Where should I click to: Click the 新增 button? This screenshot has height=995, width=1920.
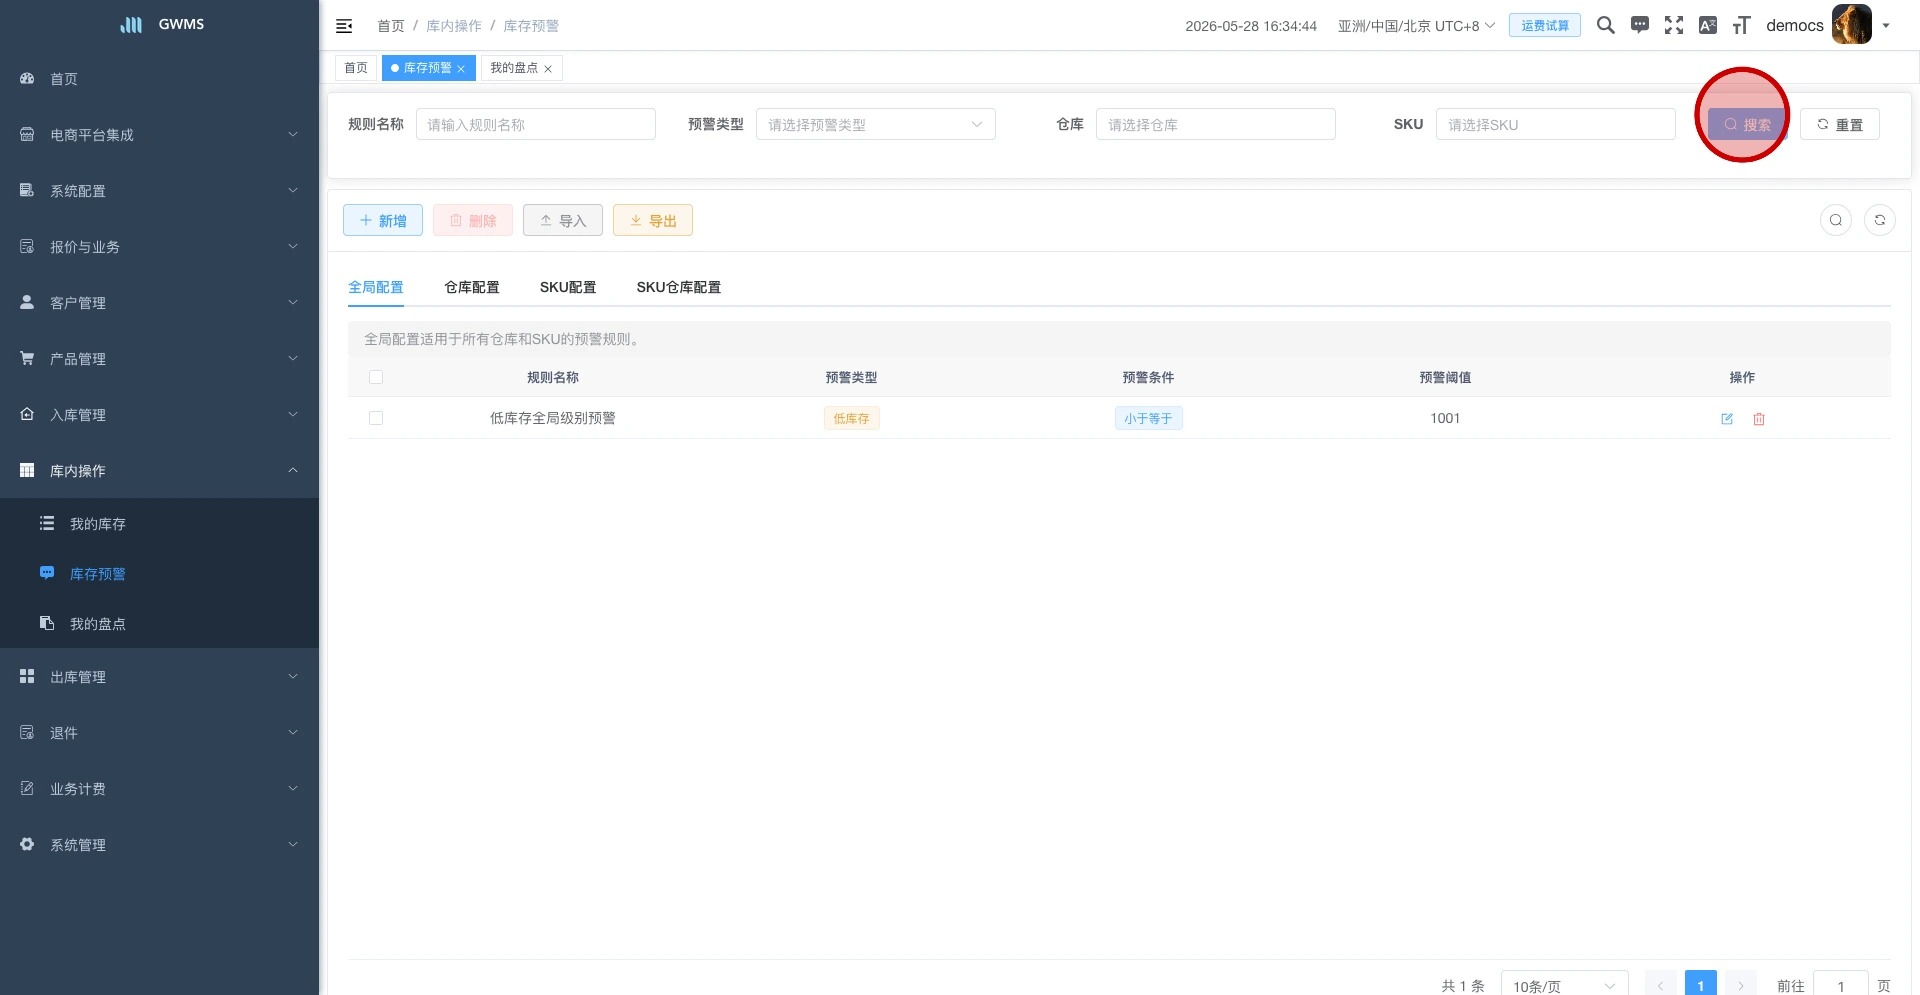[x=383, y=220]
